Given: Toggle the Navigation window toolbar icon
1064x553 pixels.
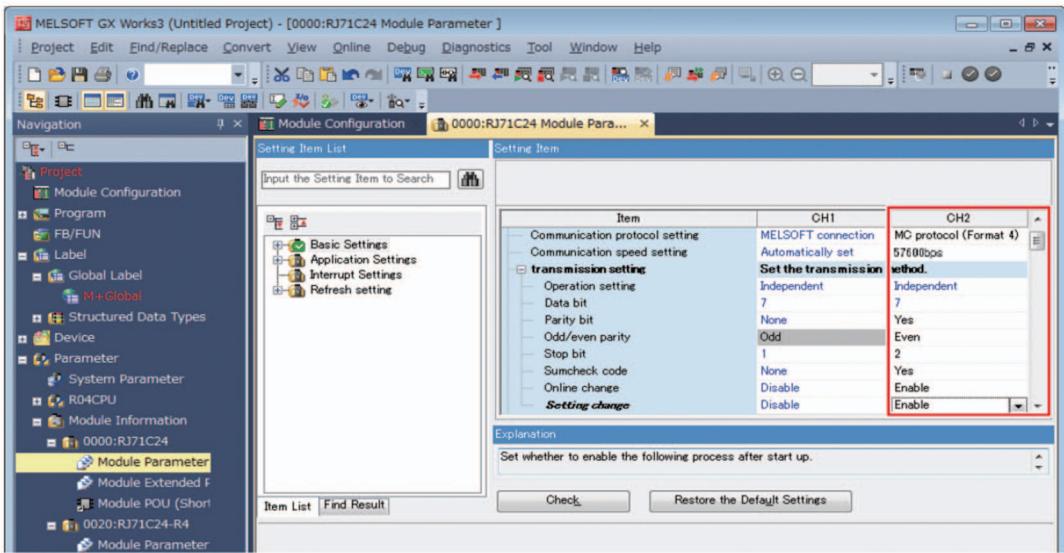Looking at the screenshot, I should tap(35, 101).
